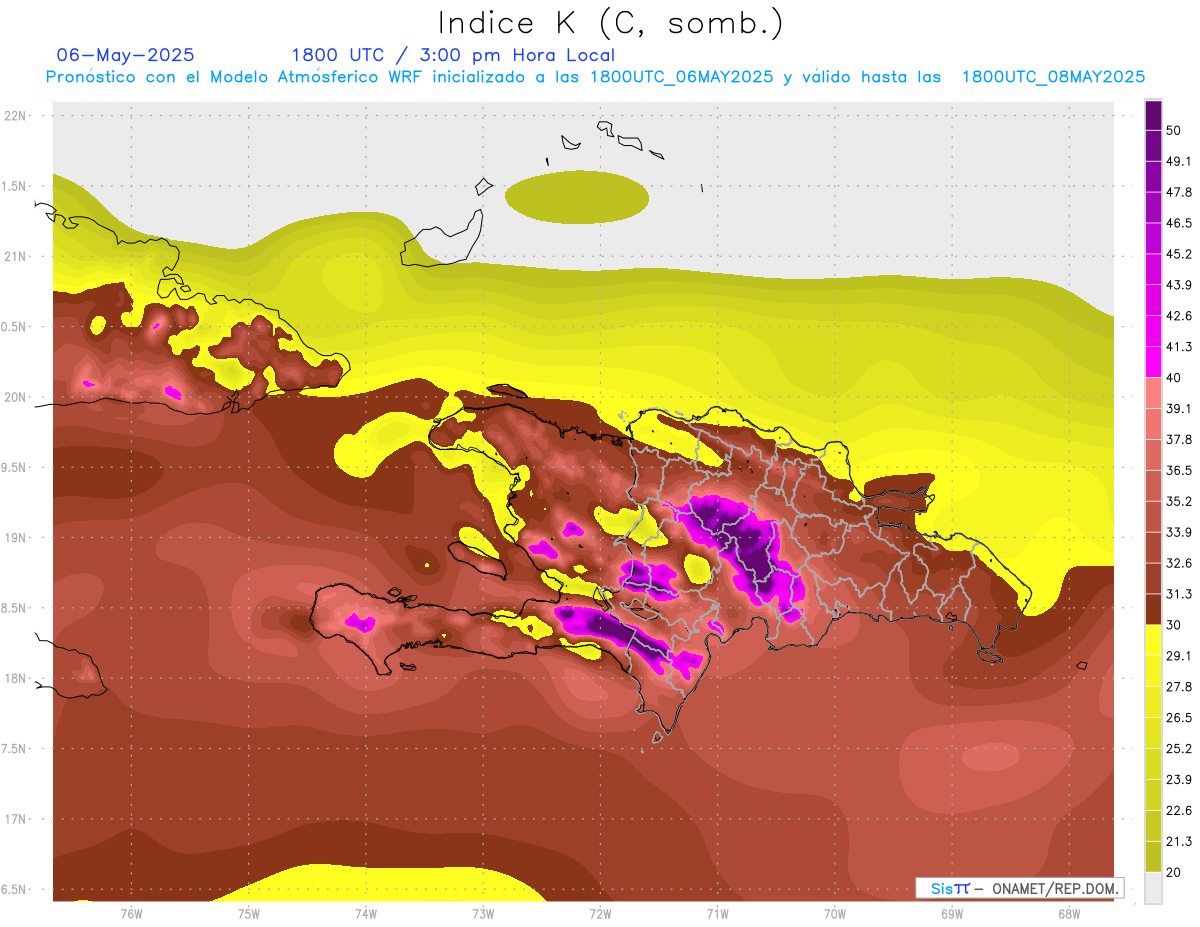The image size is (1200, 927).
Task: Click legend value "42.6"
Action: (x=1178, y=316)
